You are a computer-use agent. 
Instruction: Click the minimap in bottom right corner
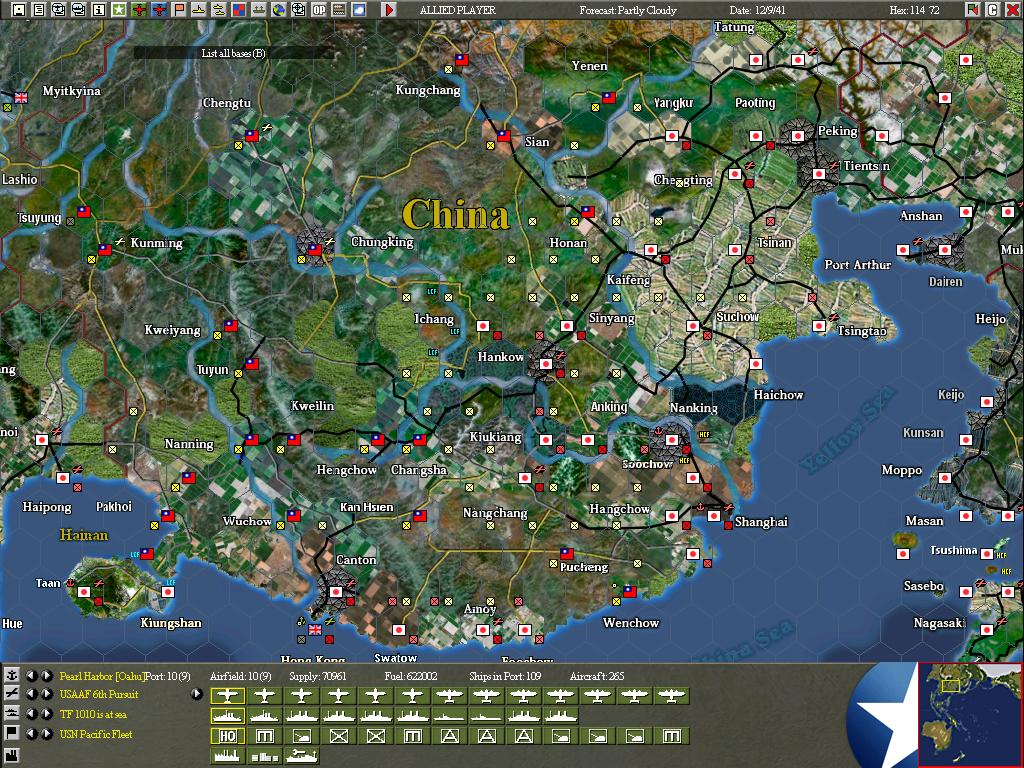click(970, 714)
